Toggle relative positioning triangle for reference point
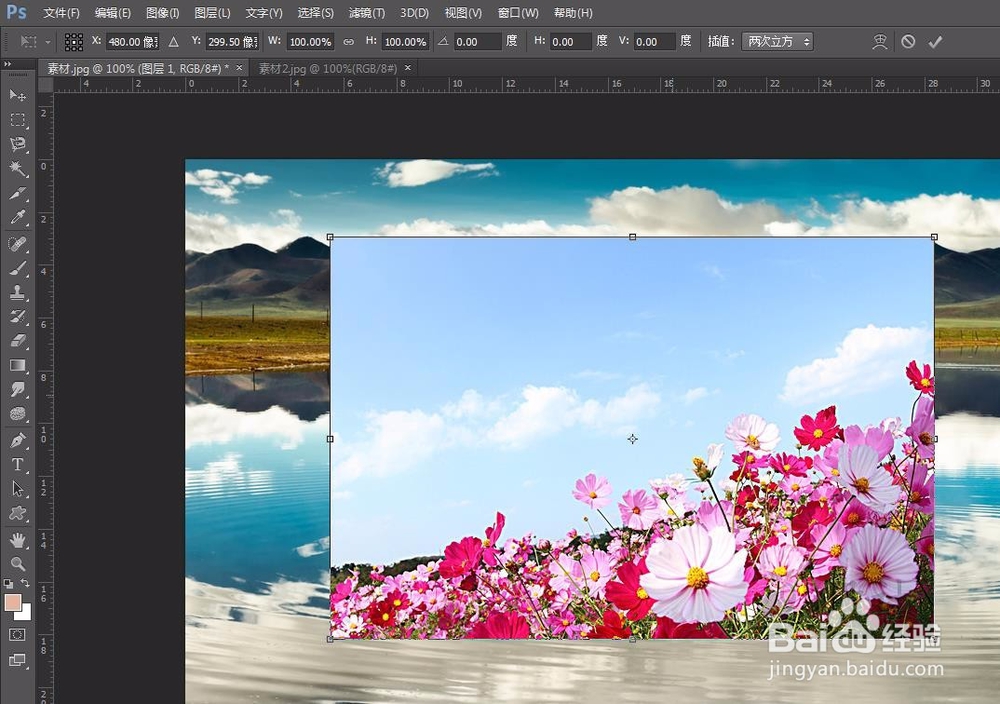Viewport: 1000px width, 704px height. [x=173, y=42]
